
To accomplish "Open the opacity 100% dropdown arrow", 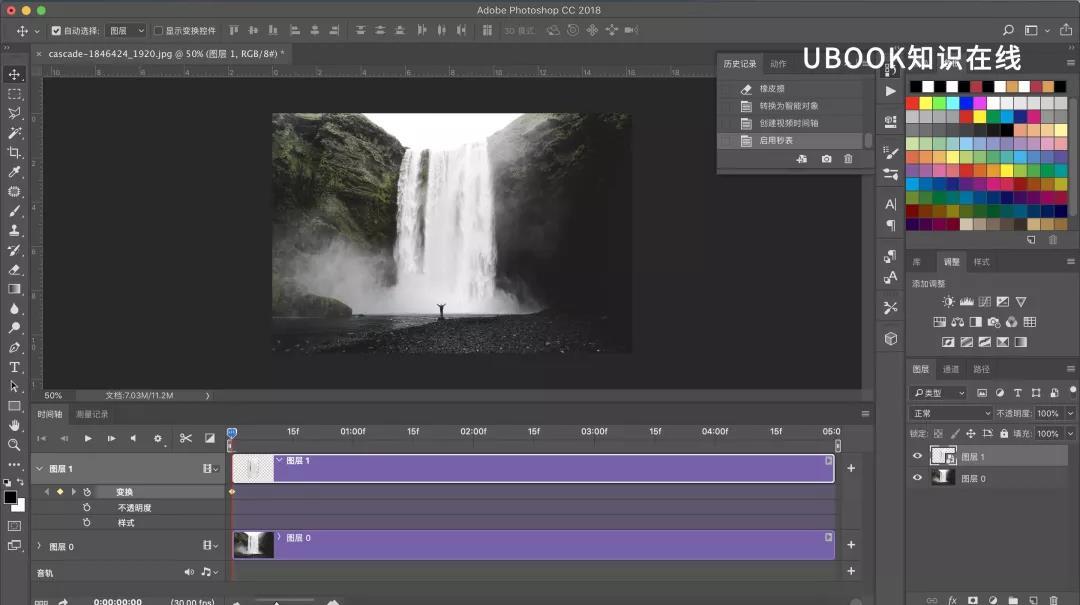I will pos(1070,413).
